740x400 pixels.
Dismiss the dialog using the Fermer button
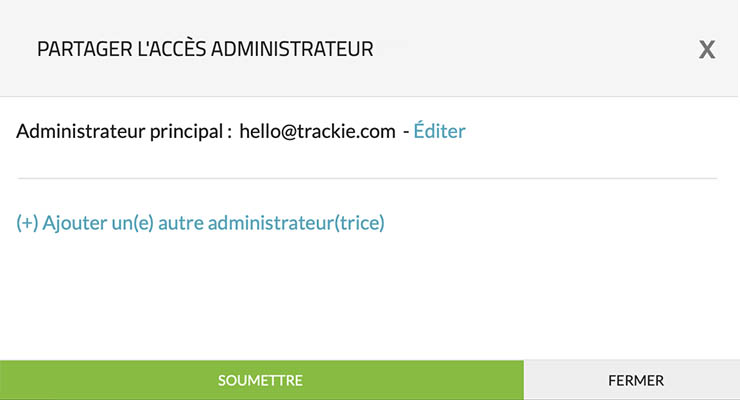click(x=635, y=380)
